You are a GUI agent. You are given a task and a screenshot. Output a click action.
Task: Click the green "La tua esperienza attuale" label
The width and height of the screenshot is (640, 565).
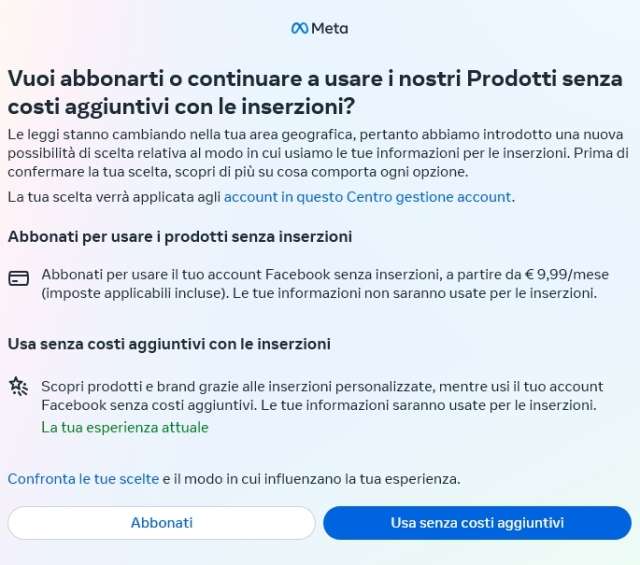pos(125,427)
